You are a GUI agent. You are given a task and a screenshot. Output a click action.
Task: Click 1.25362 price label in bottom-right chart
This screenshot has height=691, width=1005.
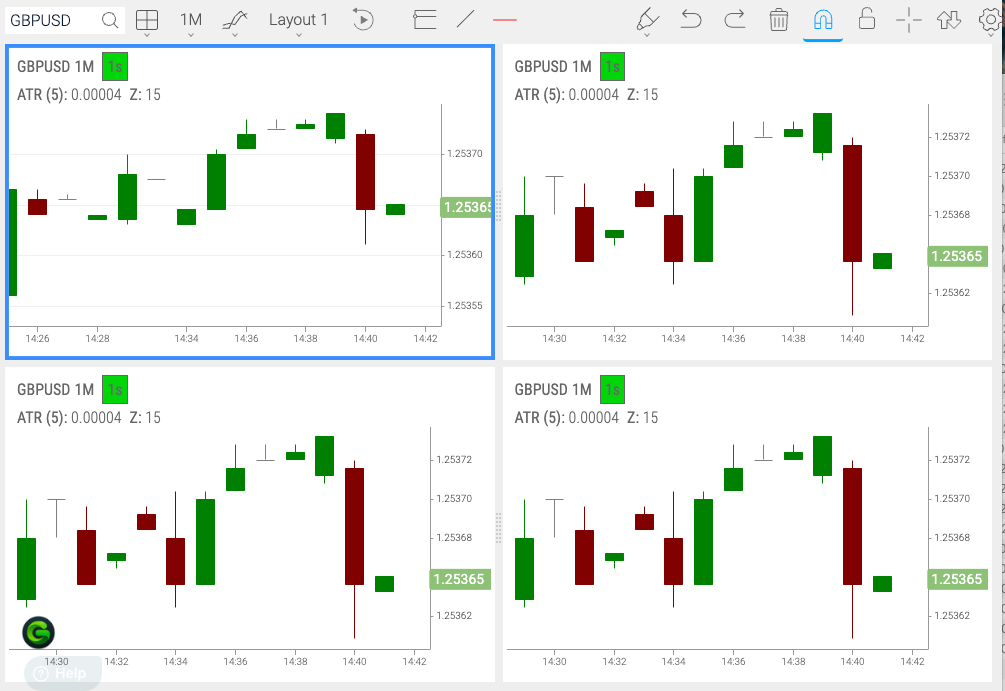point(952,616)
